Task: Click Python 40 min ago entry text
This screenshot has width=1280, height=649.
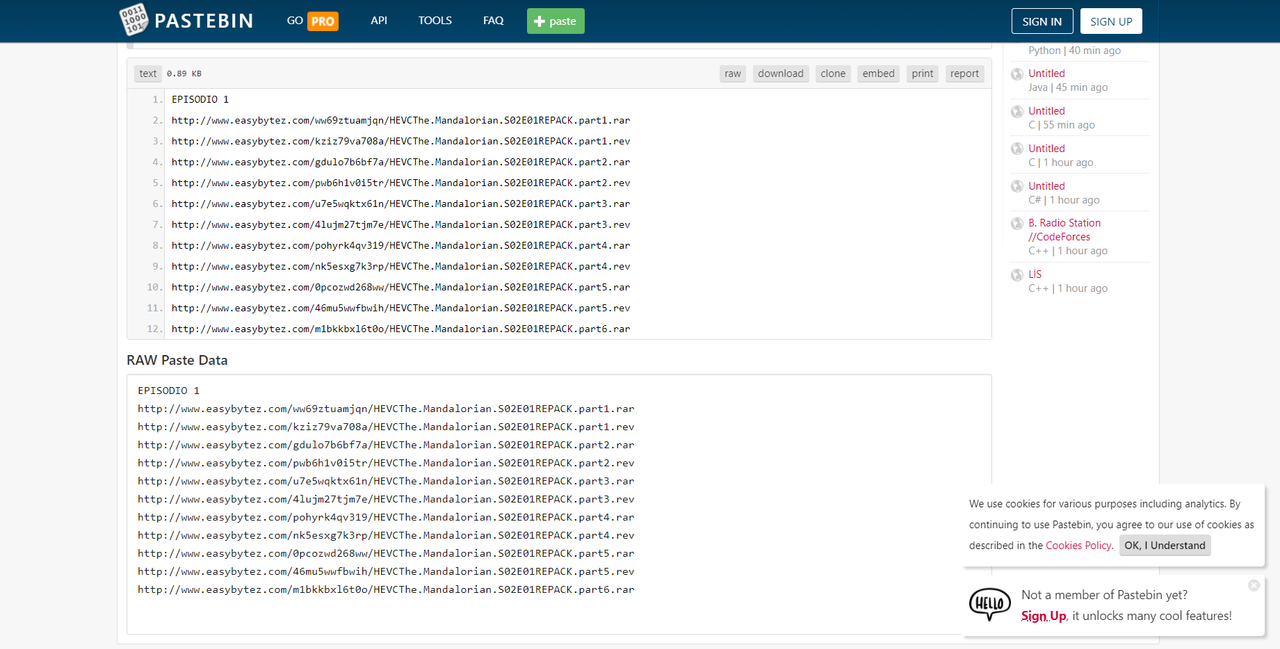Action: click(x=1074, y=50)
